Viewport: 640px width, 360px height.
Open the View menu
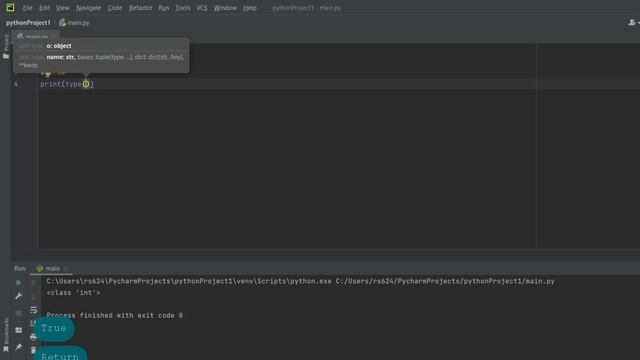tap(62, 8)
